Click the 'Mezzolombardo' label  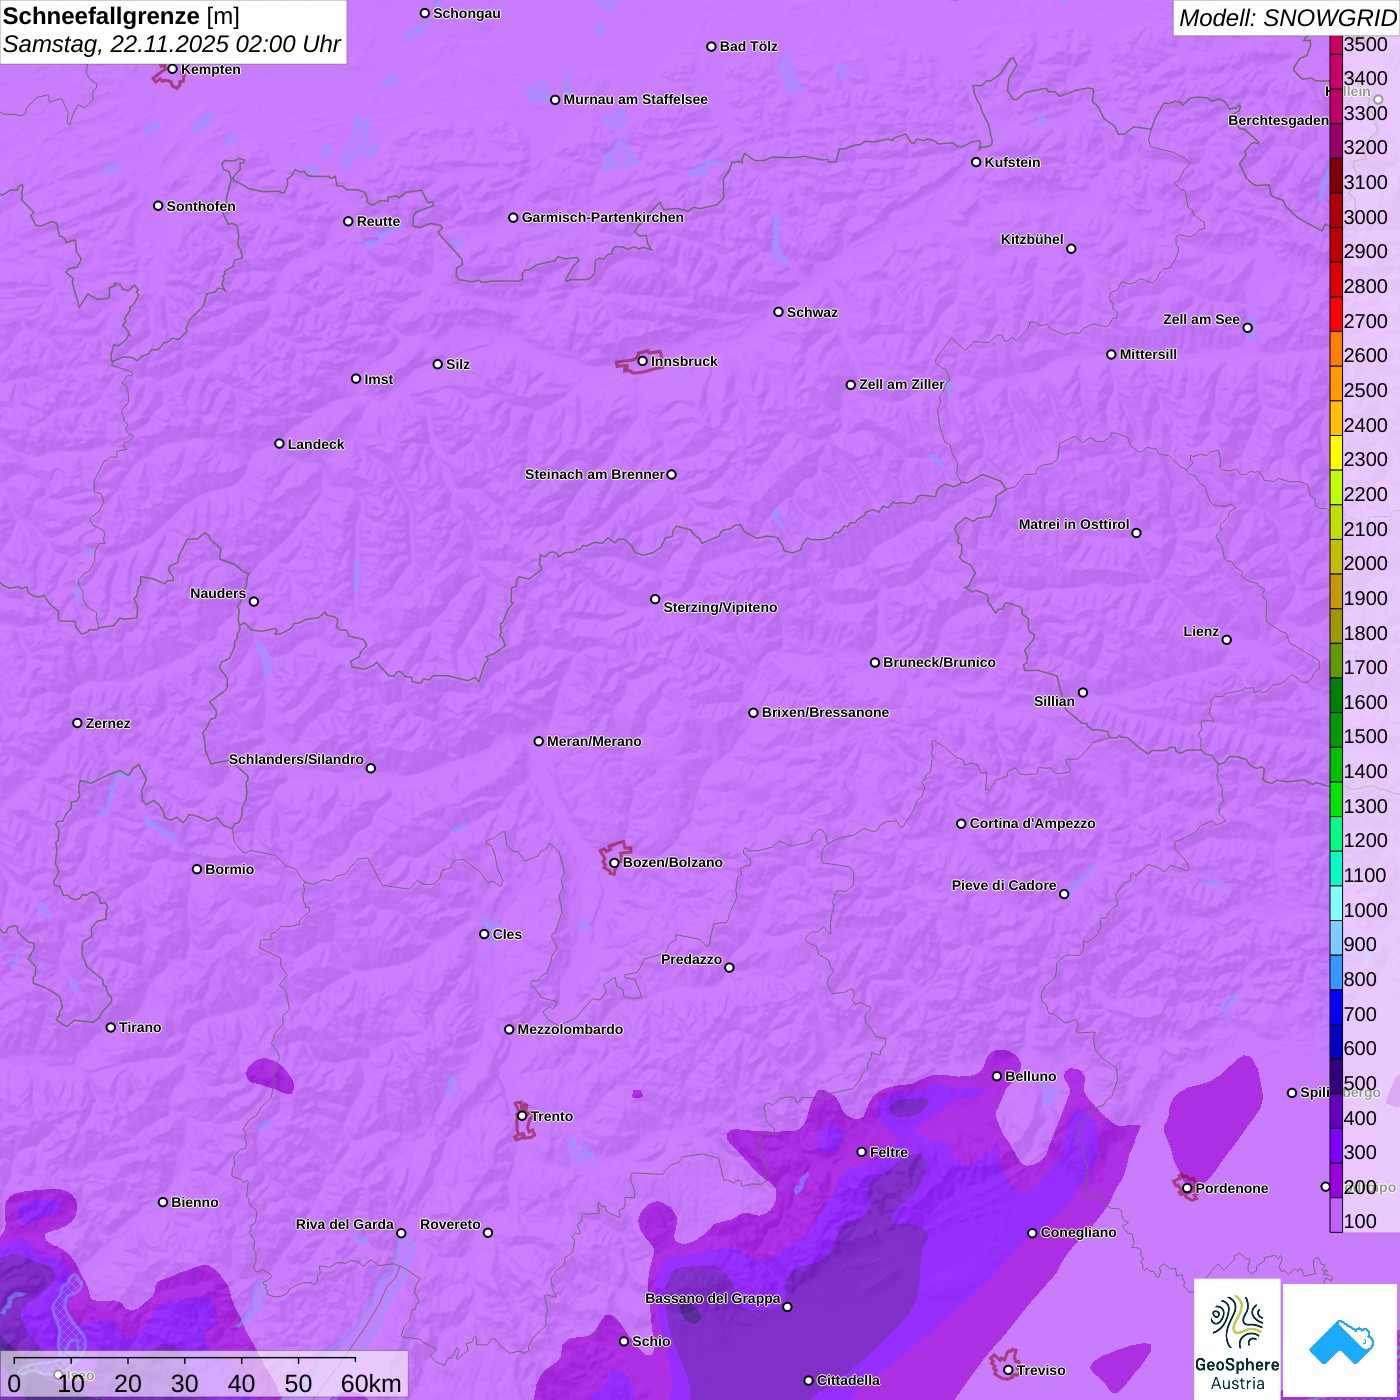tap(570, 1029)
